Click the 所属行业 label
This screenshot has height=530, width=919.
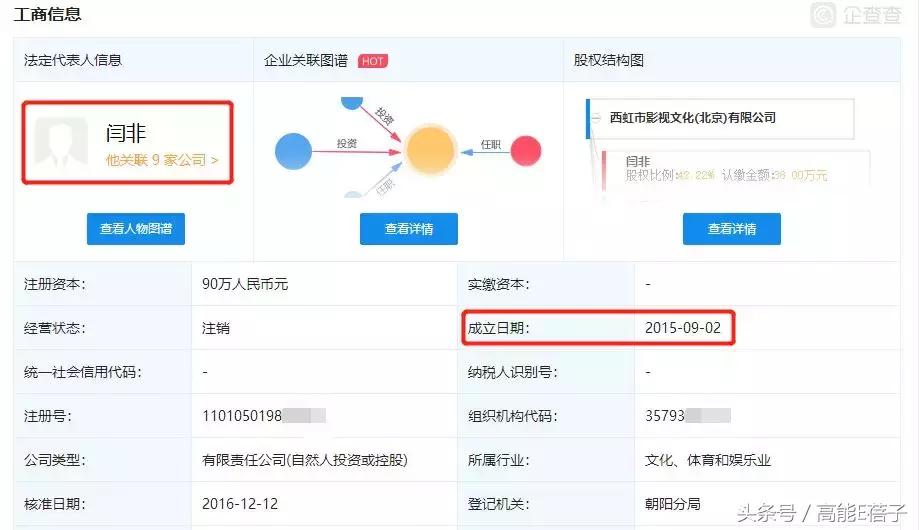[499, 460]
